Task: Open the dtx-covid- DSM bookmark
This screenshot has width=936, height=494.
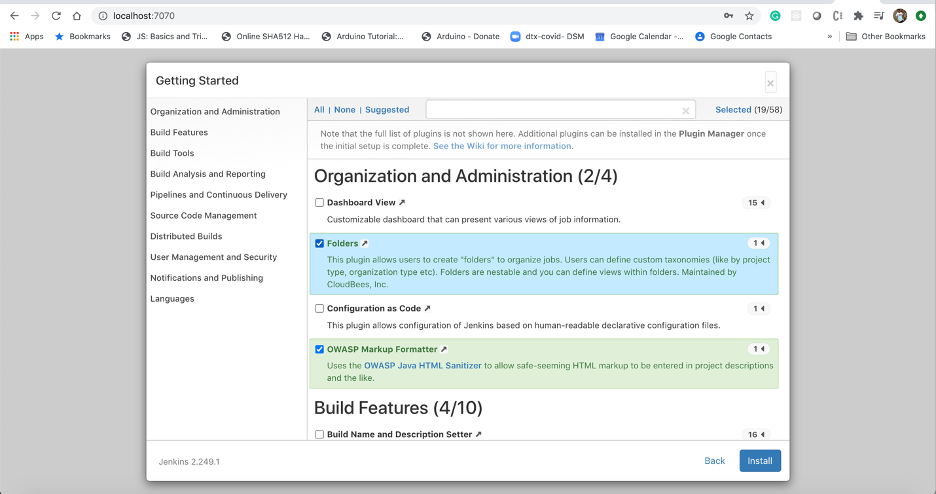Action: 547,36
